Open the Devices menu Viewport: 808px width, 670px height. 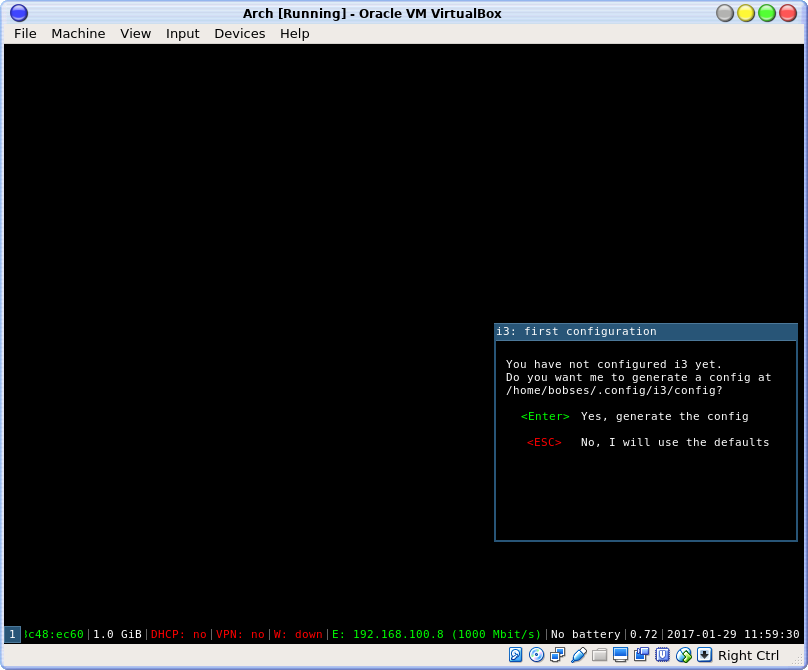(x=240, y=34)
